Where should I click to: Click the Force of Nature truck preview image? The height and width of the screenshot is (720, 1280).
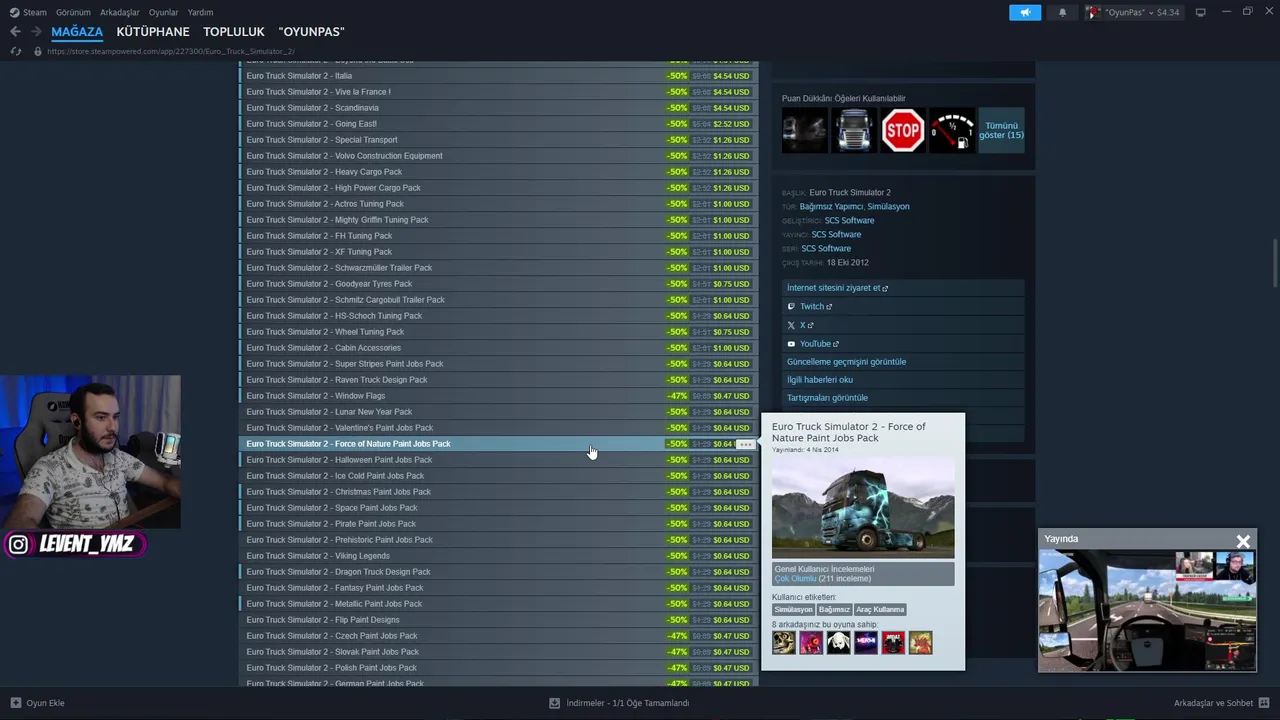(x=863, y=508)
